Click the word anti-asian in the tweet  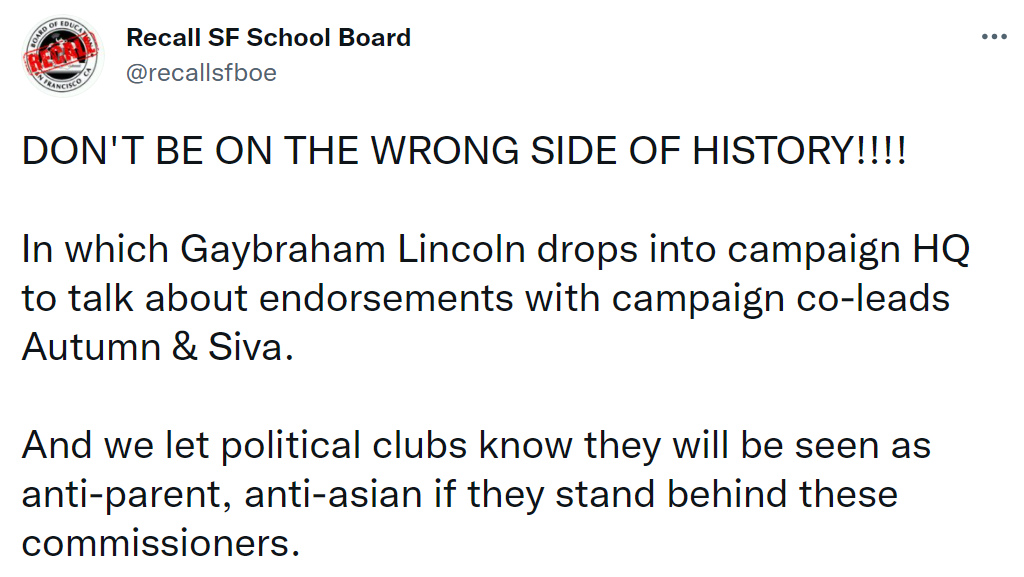pos(333,494)
